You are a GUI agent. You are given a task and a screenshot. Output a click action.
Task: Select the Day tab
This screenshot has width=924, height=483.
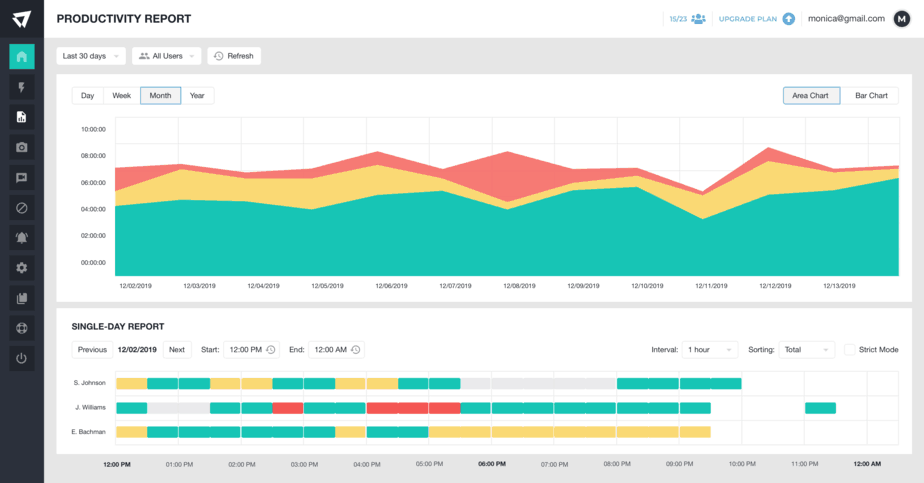(88, 95)
